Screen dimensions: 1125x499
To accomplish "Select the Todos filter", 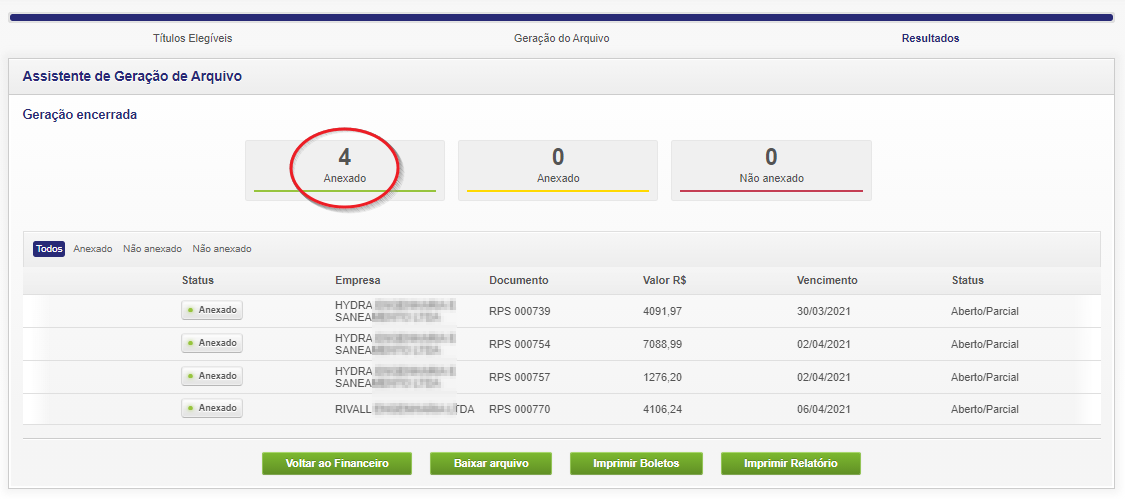I will (x=49, y=249).
